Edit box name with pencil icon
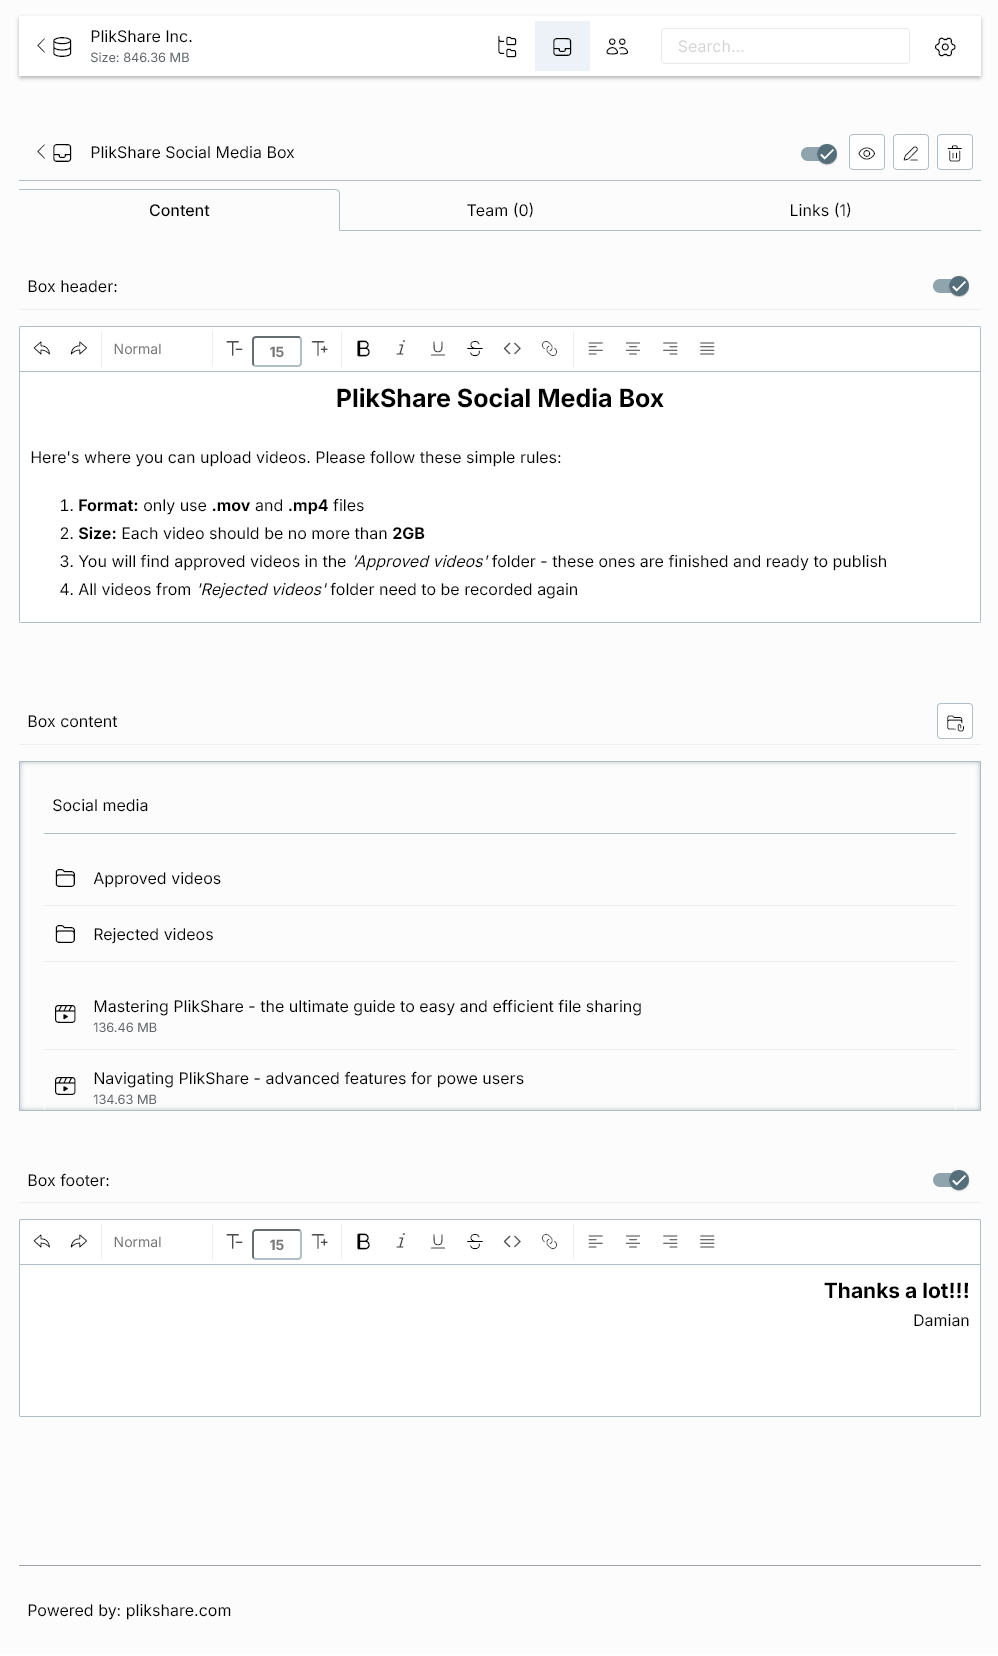 (911, 153)
